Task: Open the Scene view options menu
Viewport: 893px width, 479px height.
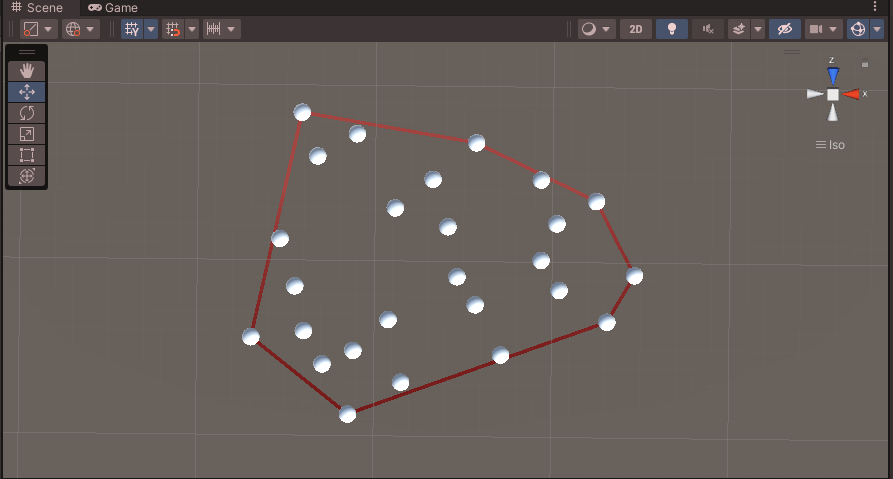Action: [x=875, y=7]
